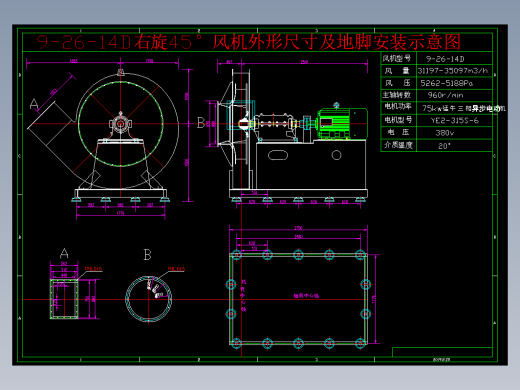Click the '20°' medium temperature value

444,146
